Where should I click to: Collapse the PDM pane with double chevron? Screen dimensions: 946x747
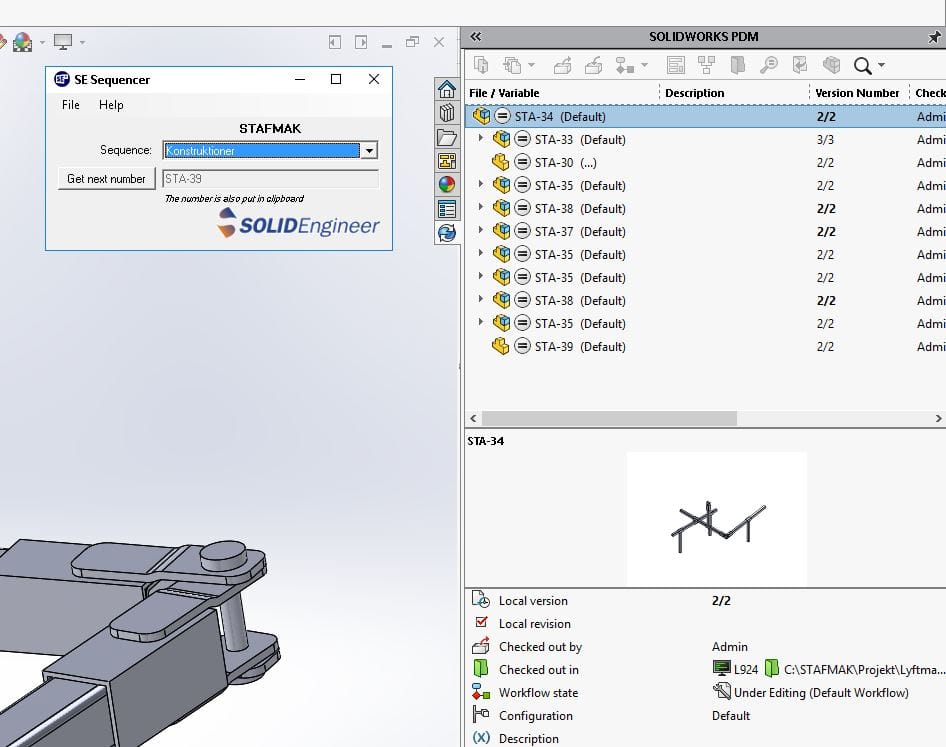click(476, 37)
